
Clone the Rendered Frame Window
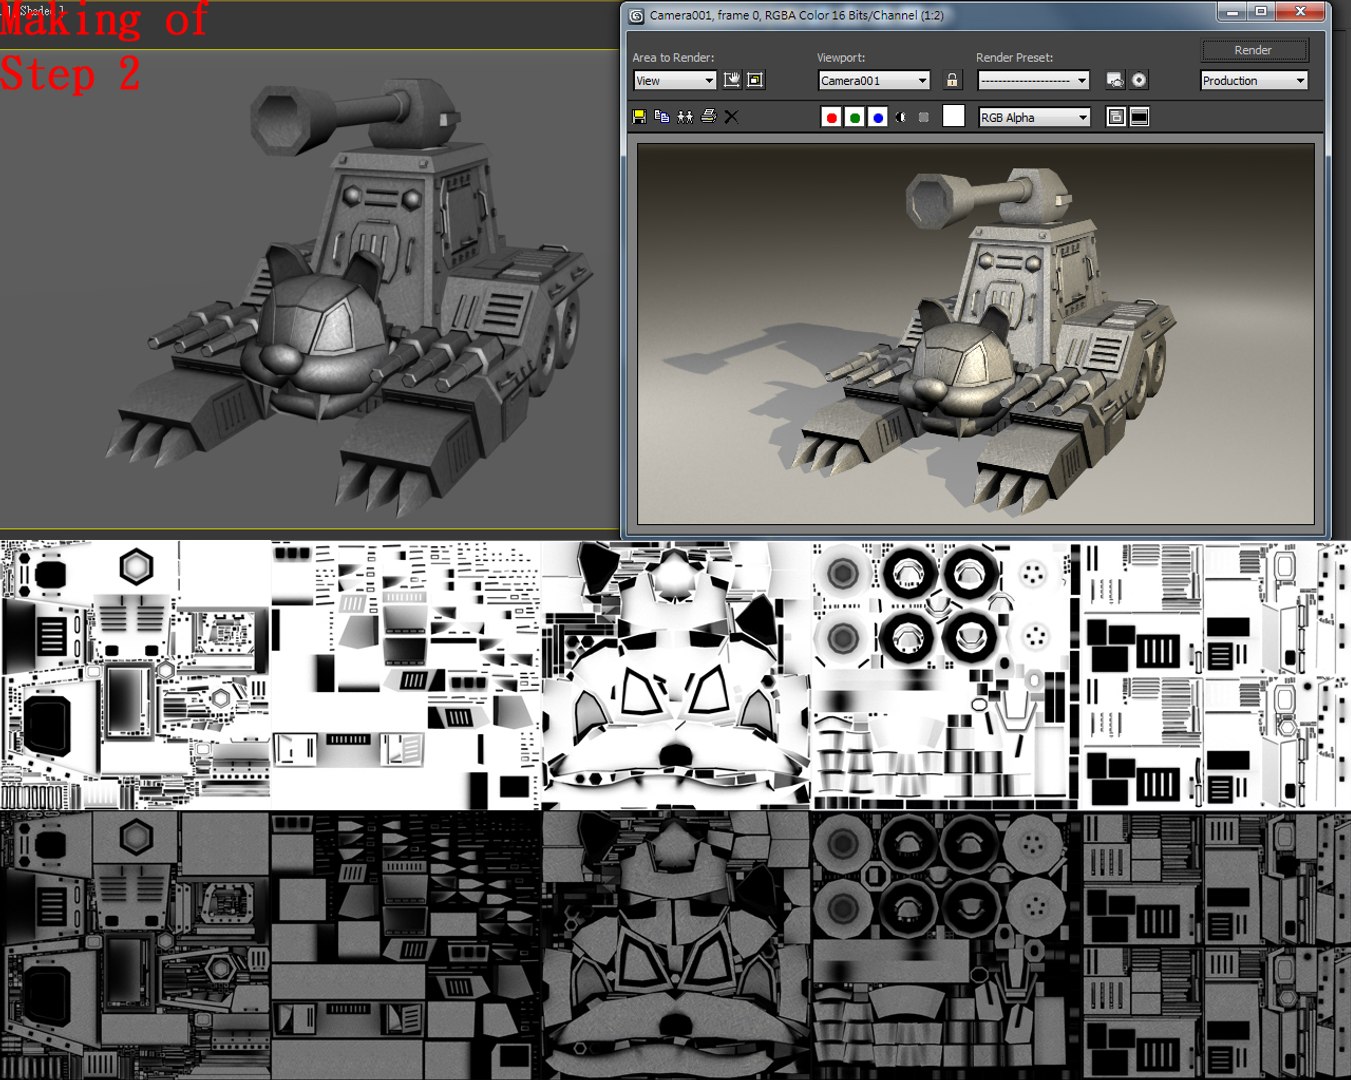pos(685,117)
